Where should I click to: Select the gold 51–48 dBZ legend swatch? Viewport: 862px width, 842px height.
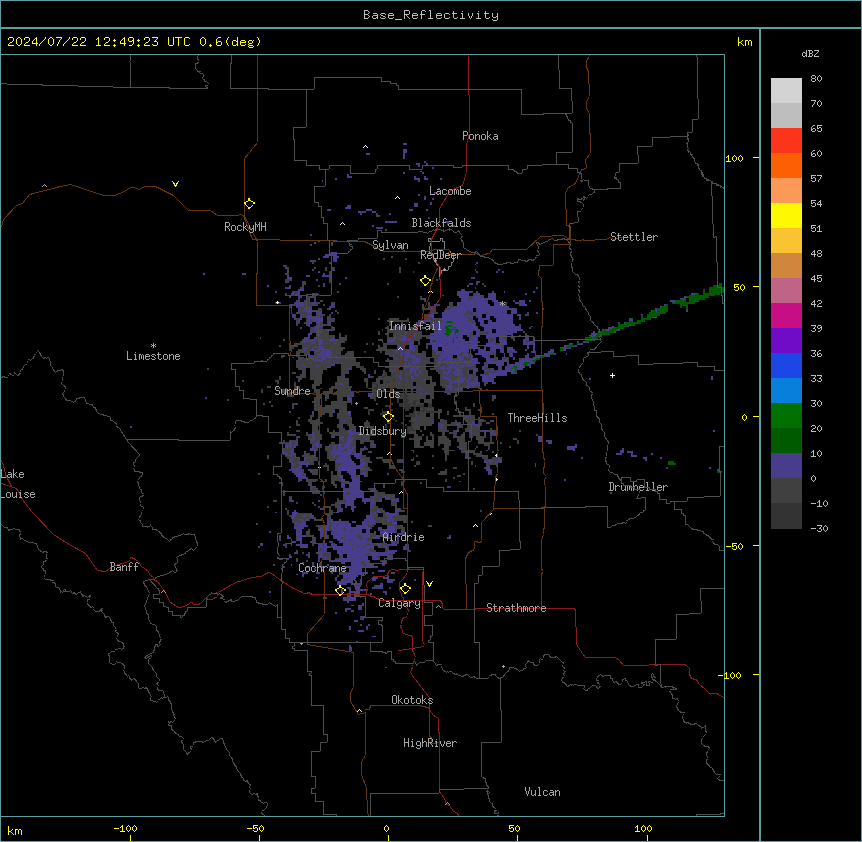[x=786, y=241]
